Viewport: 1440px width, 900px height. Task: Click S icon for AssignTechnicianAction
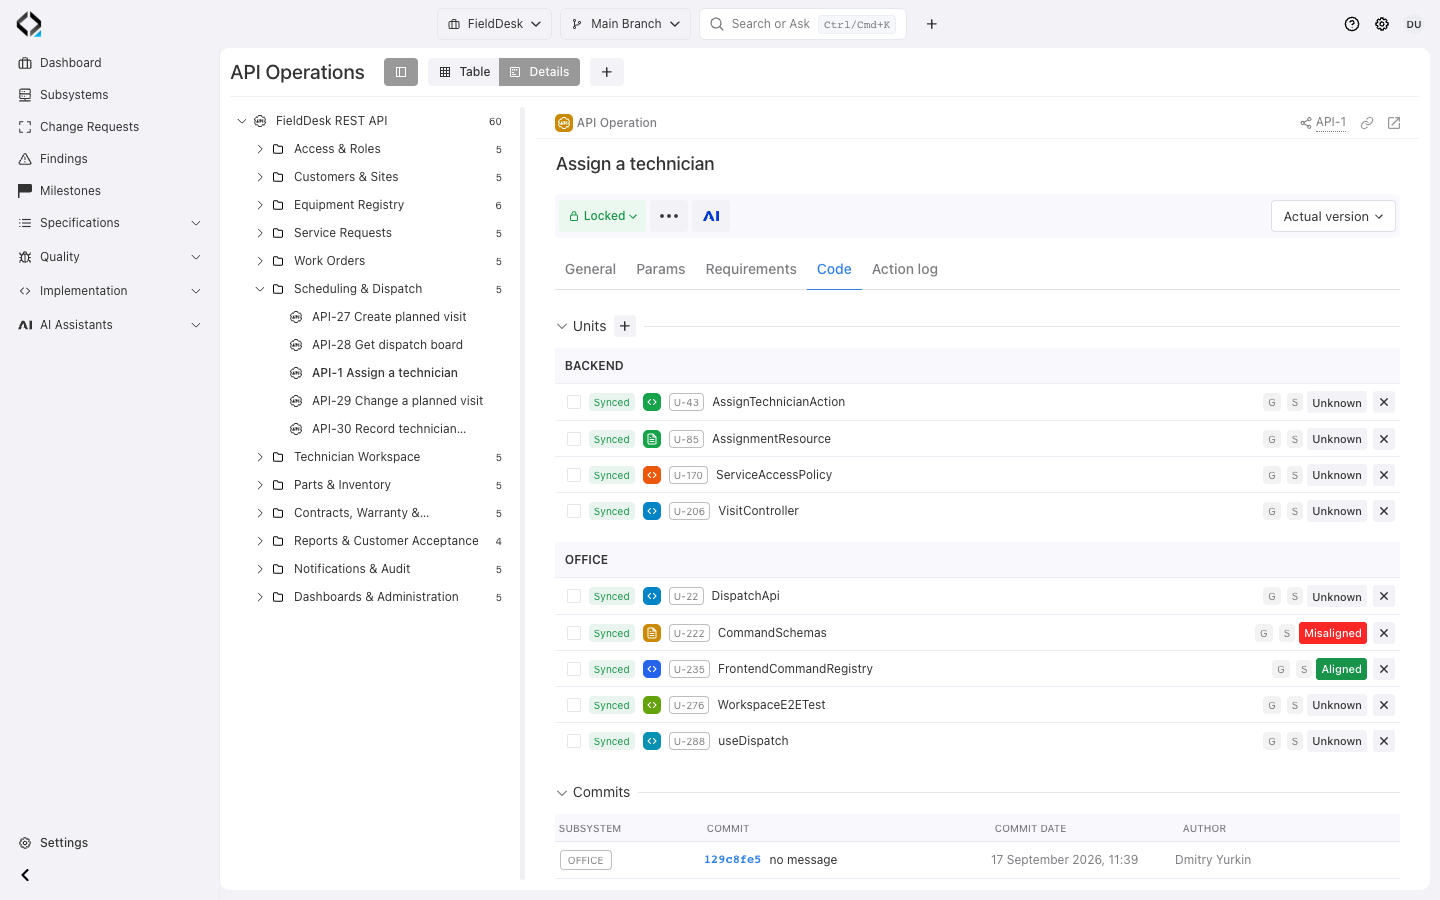[1295, 402]
